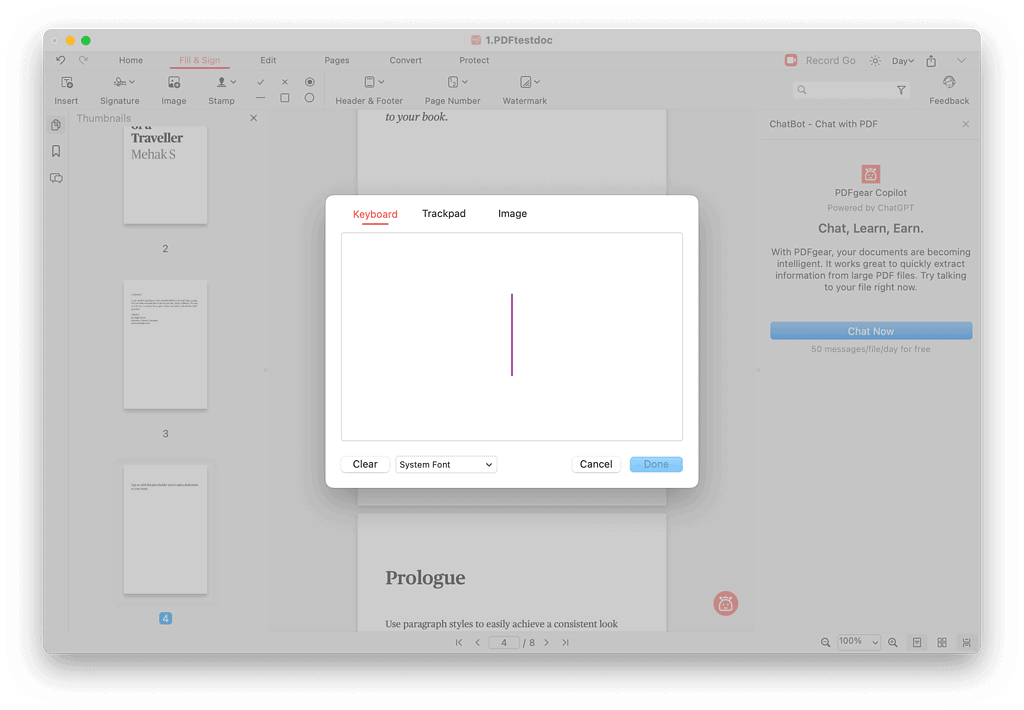Image resolution: width=1024 pixels, height=710 pixels.
Task: Open the System Font dropdown
Action: coord(446,464)
